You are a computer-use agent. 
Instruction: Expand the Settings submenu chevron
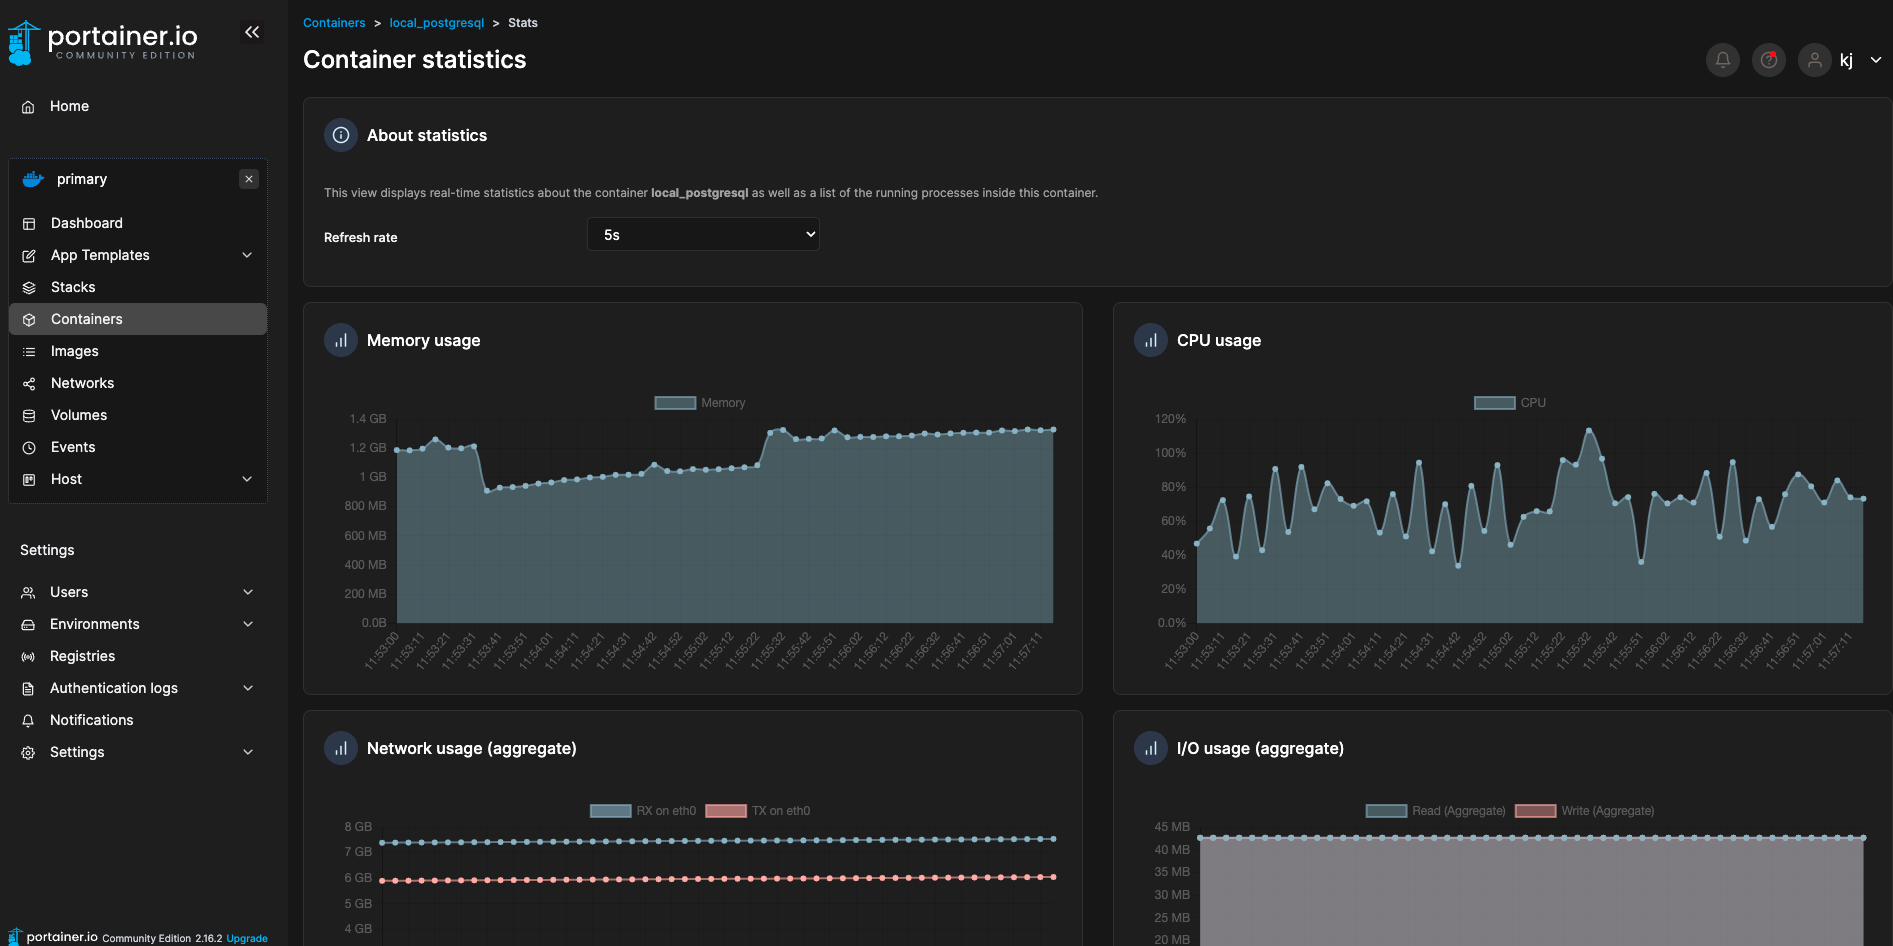tap(247, 752)
